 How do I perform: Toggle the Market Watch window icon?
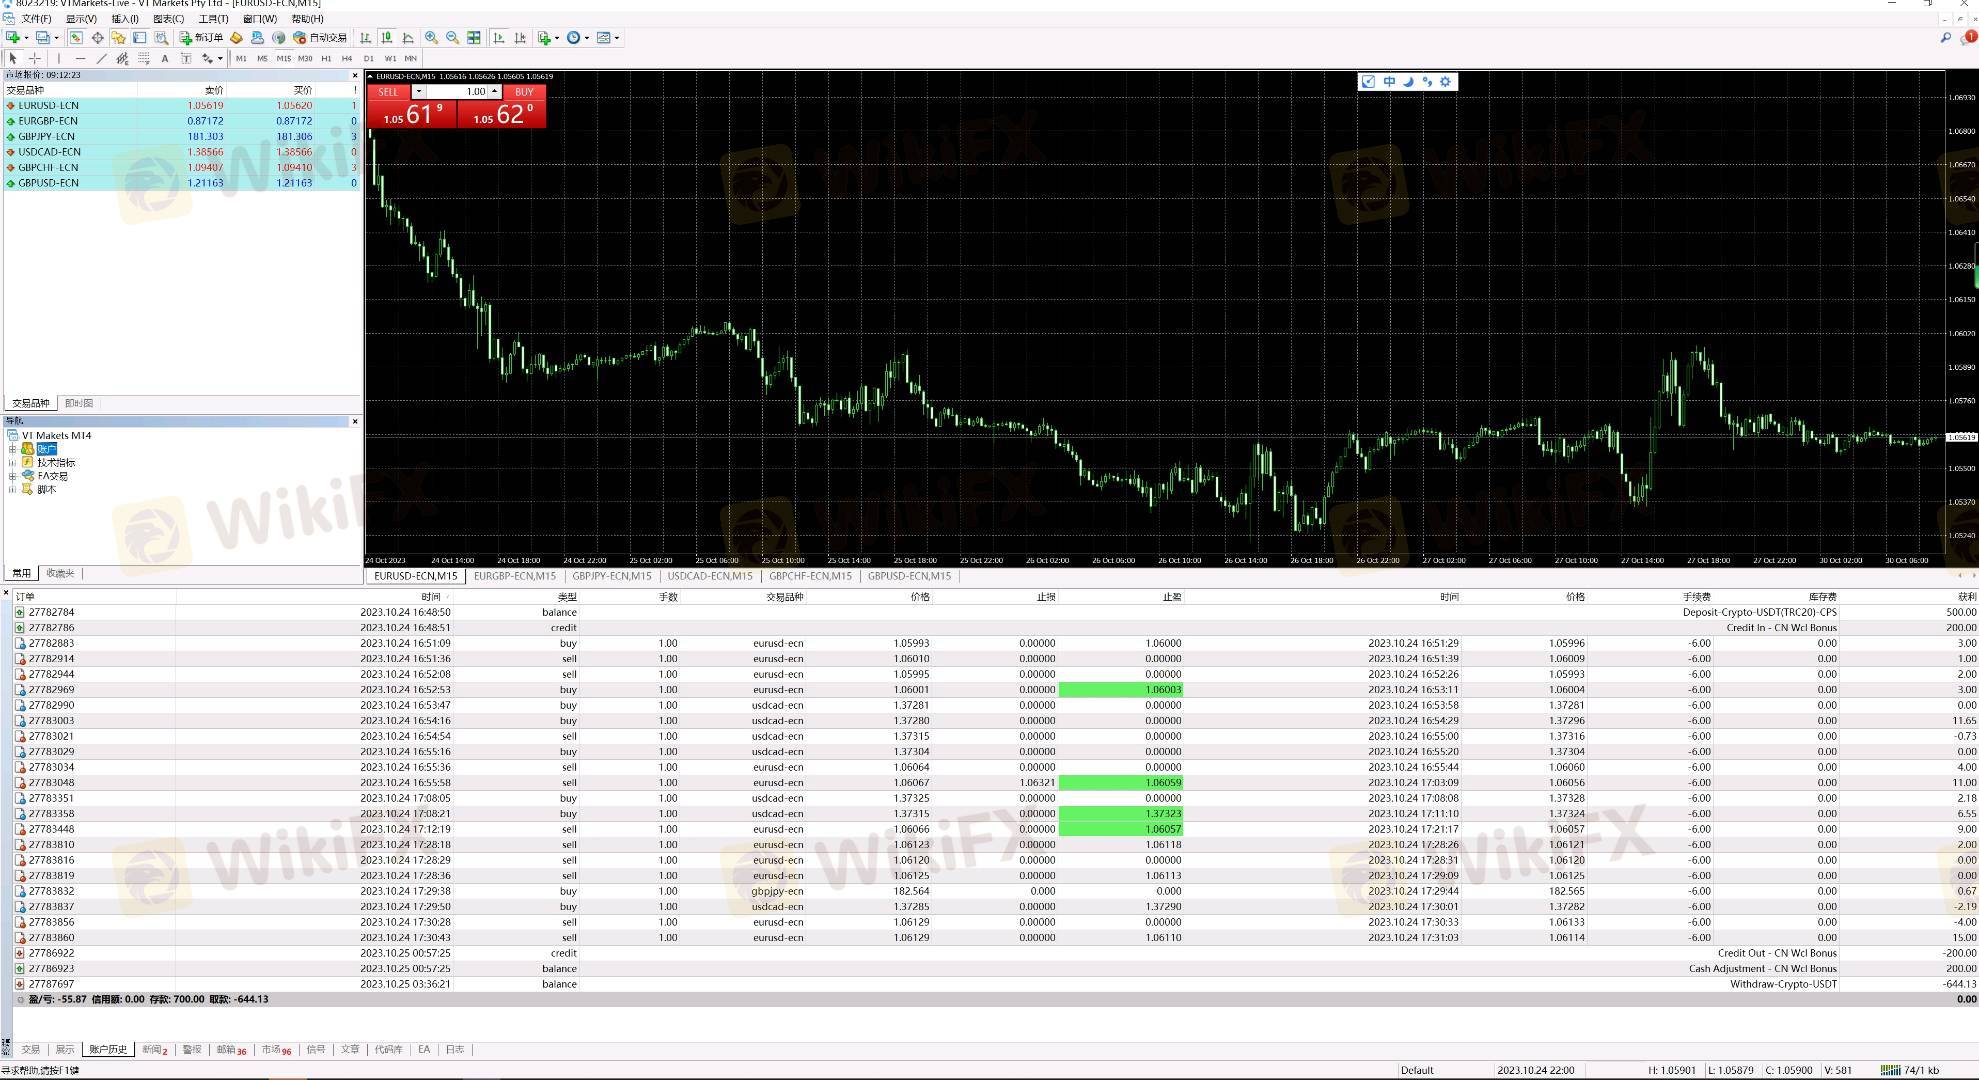coord(76,38)
